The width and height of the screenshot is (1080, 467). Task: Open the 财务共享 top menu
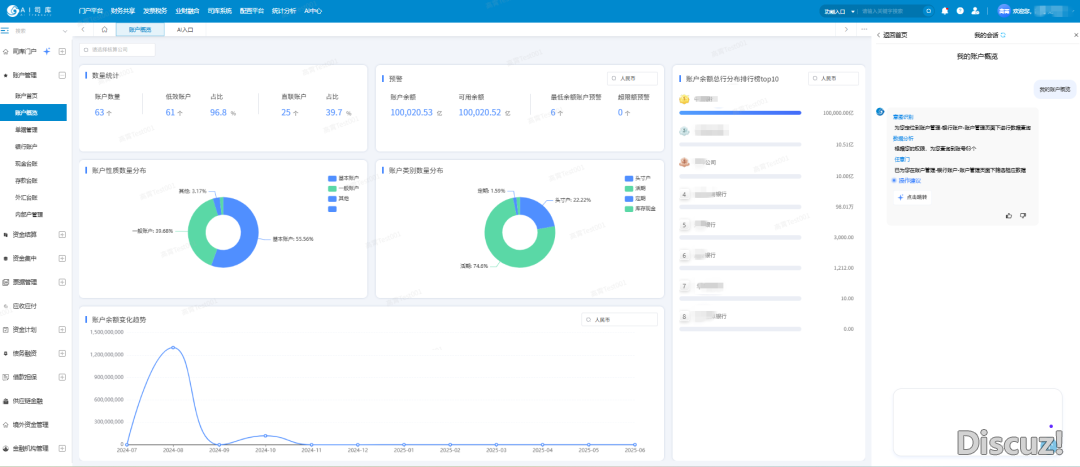tap(123, 11)
